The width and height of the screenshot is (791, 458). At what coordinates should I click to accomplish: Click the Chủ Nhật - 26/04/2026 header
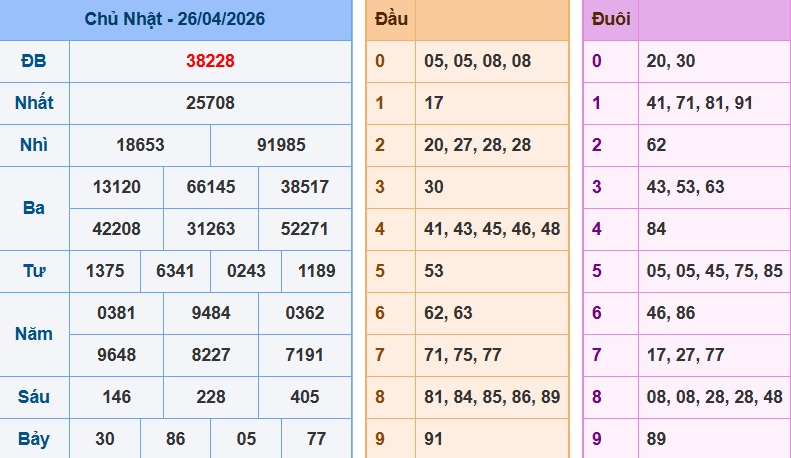pos(175,19)
